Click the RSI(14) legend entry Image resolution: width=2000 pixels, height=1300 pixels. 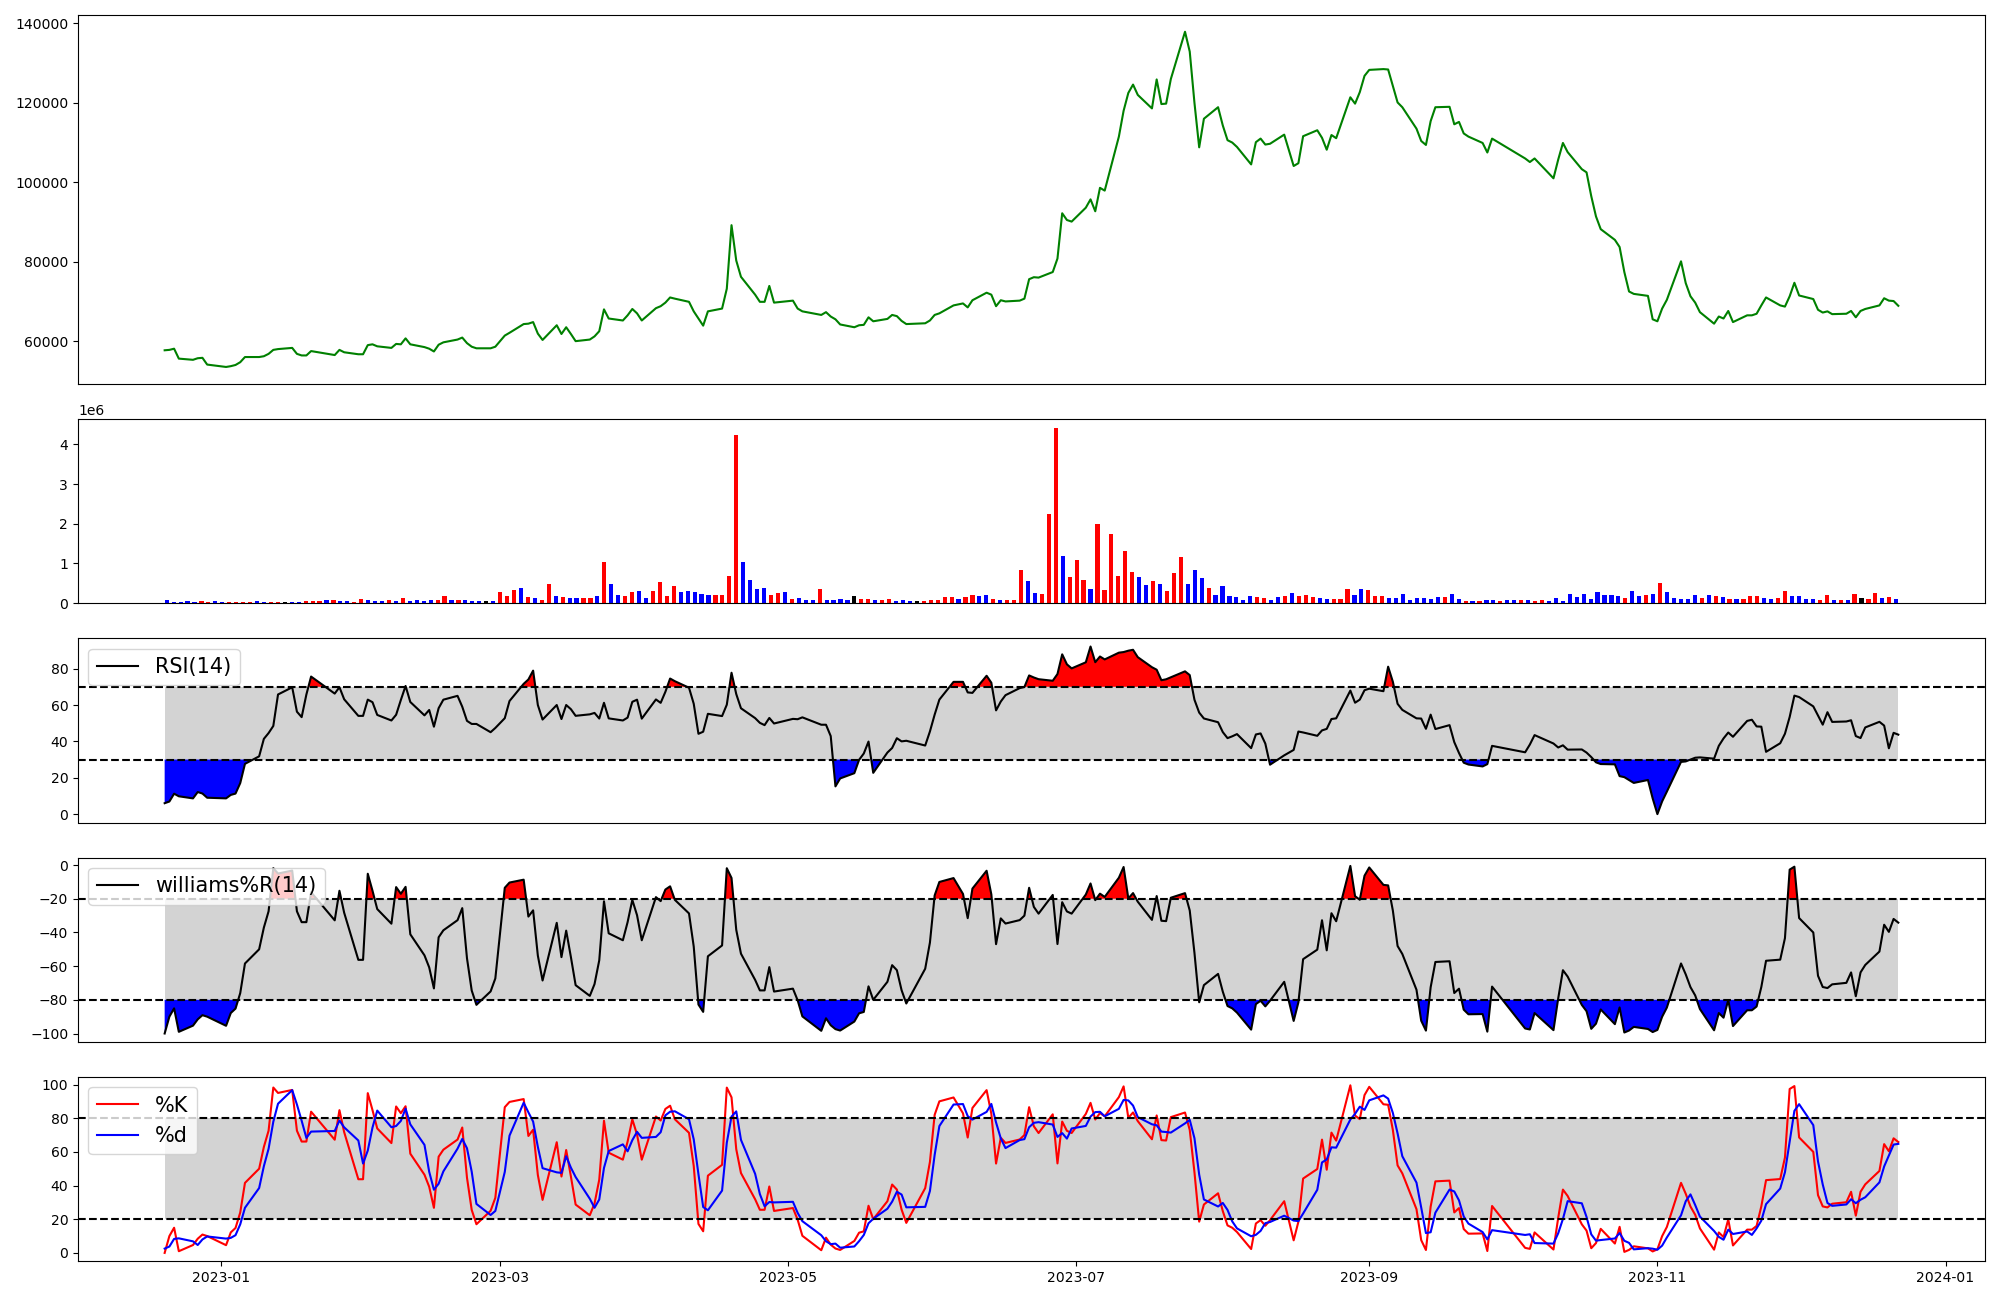pyautogui.click(x=192, y=666)
